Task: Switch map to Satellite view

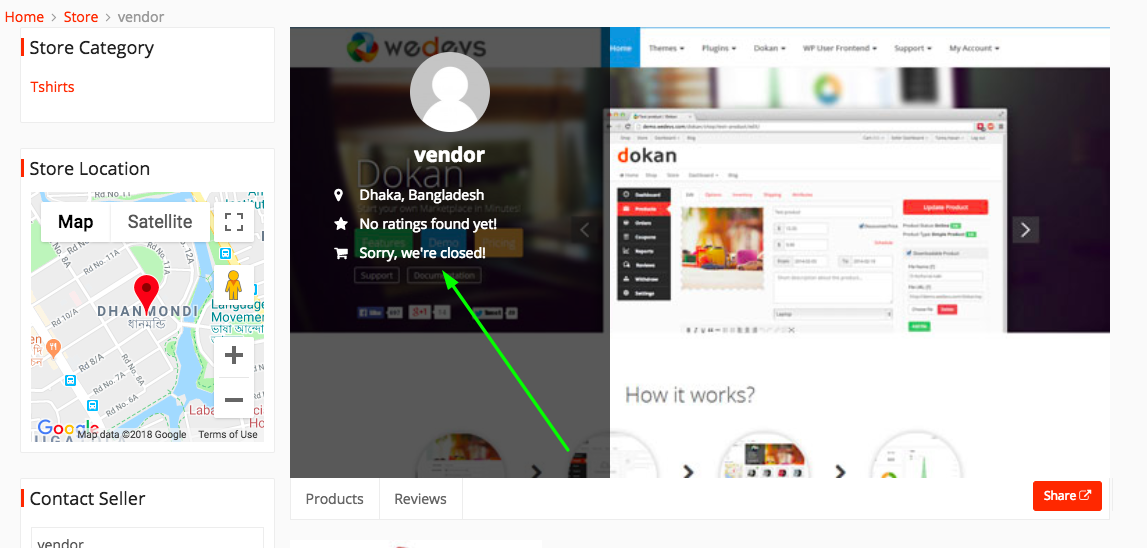Action: tap(160, 222)
